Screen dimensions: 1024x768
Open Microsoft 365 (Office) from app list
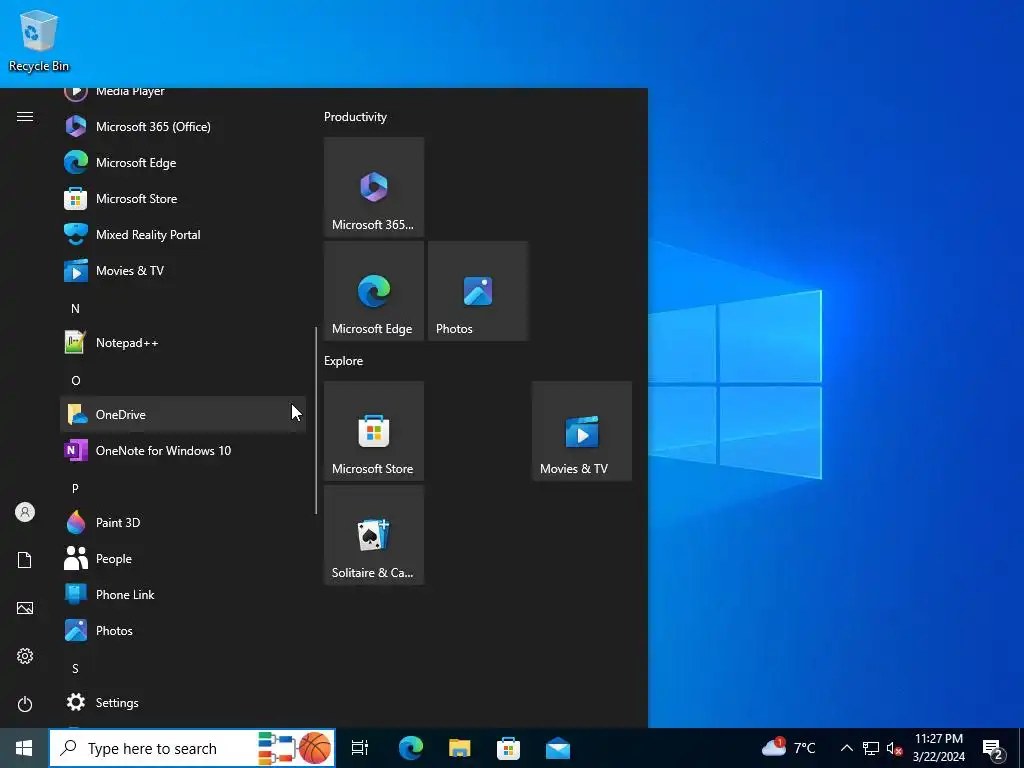coord(183,127)
